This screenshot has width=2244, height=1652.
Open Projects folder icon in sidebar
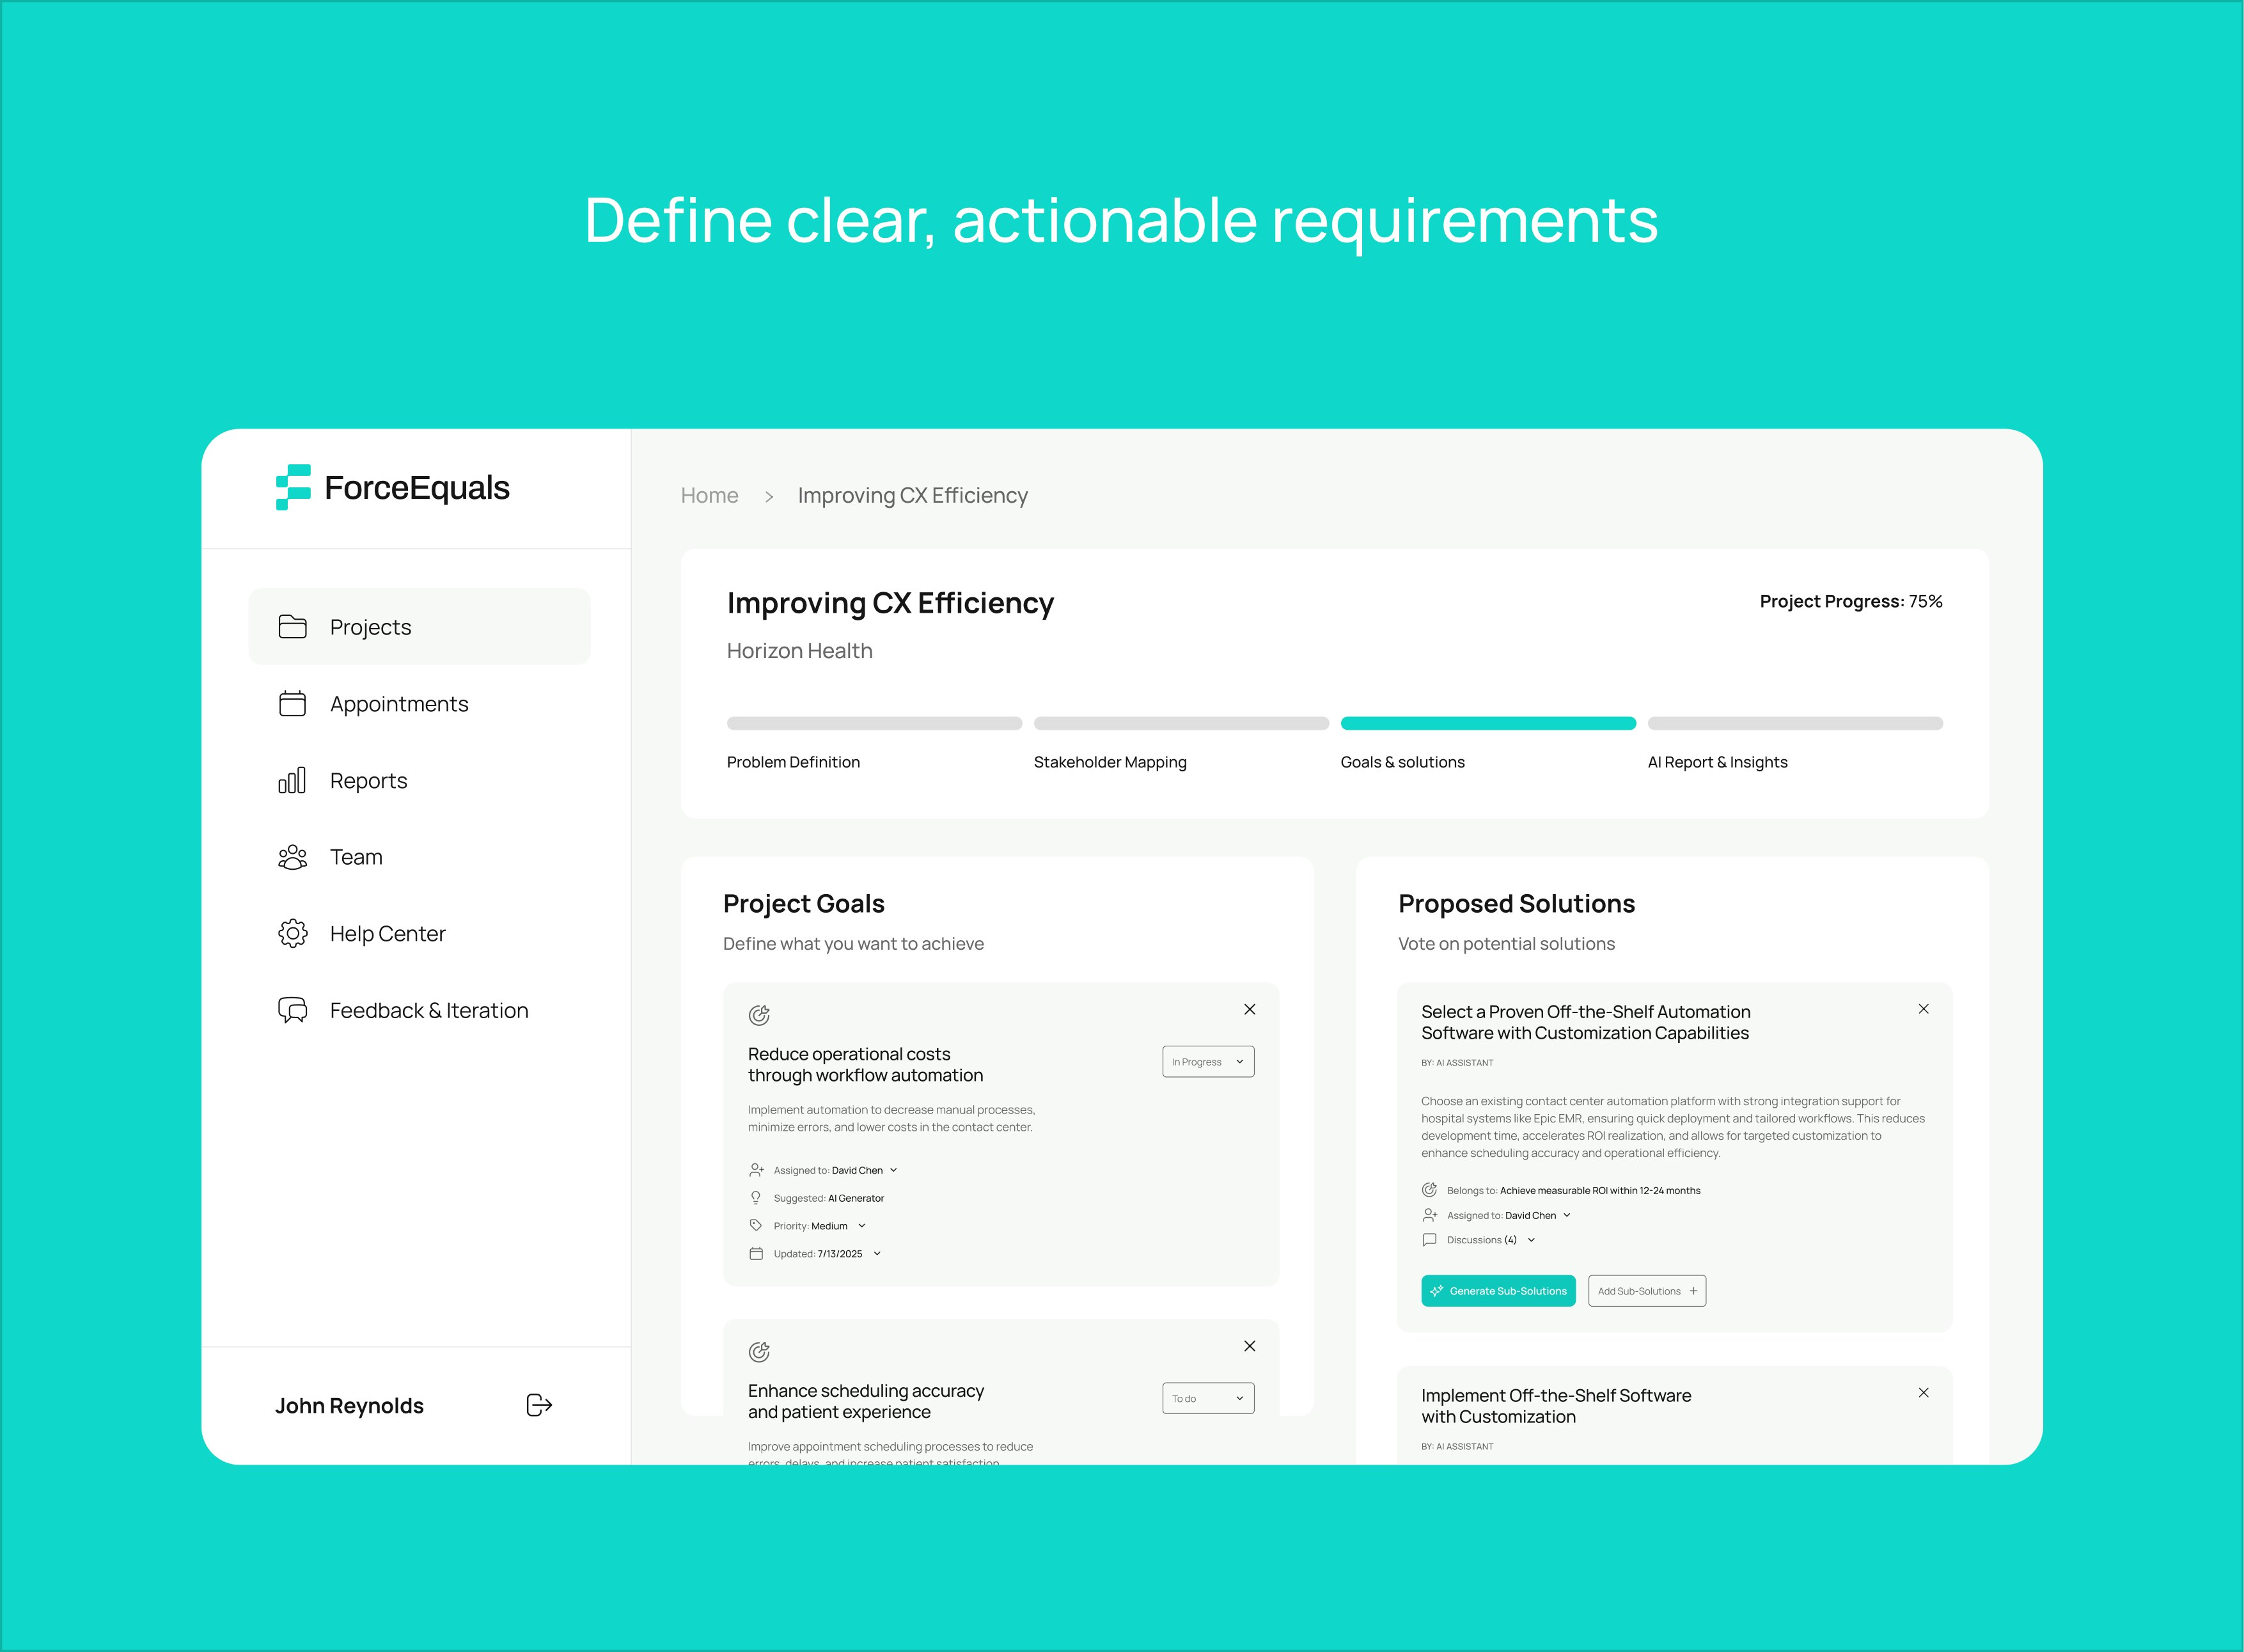point(292,627)
